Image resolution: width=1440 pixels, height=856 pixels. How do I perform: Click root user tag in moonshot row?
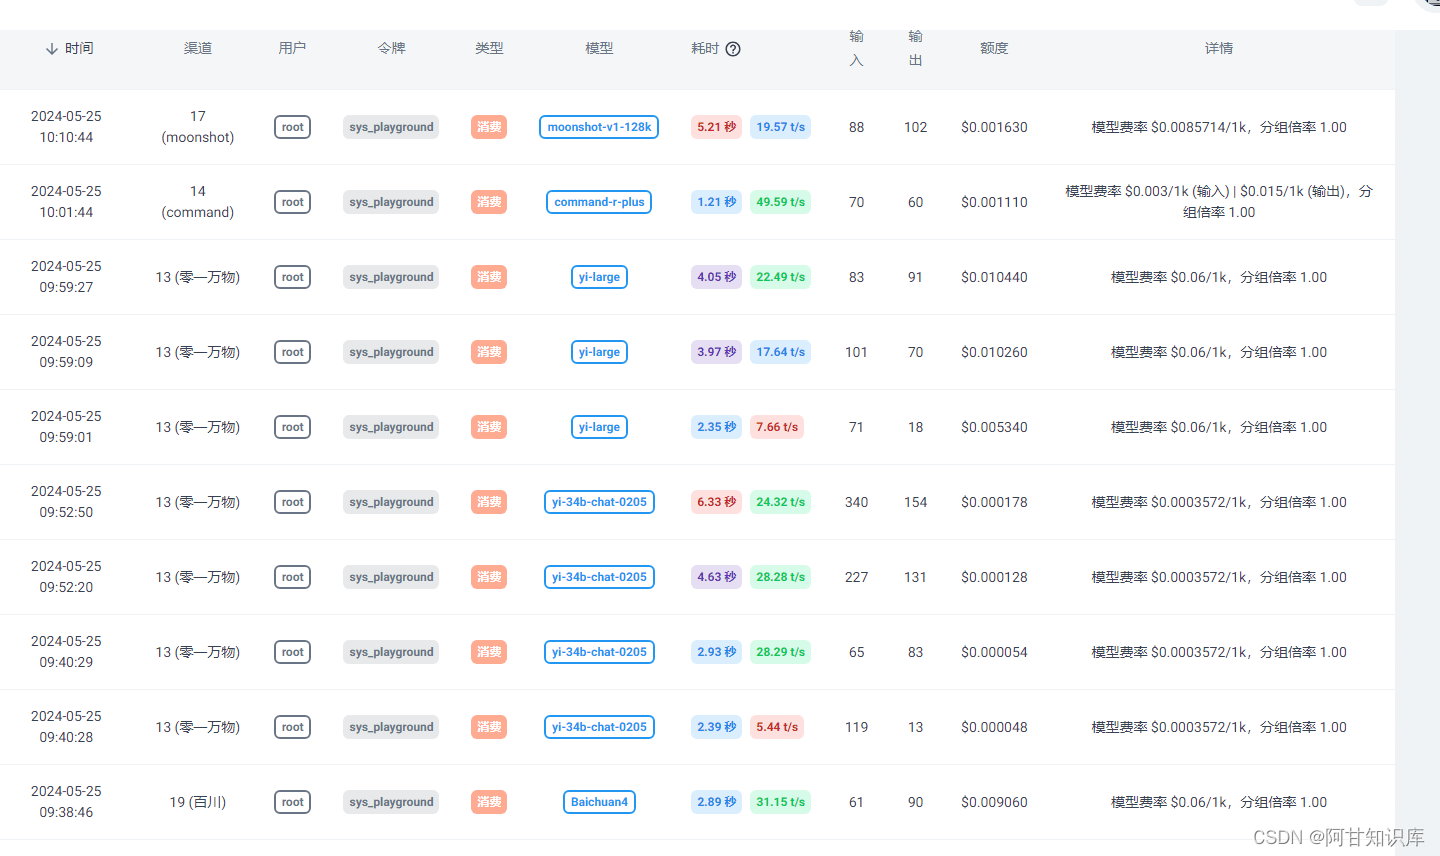pos(292,127)
